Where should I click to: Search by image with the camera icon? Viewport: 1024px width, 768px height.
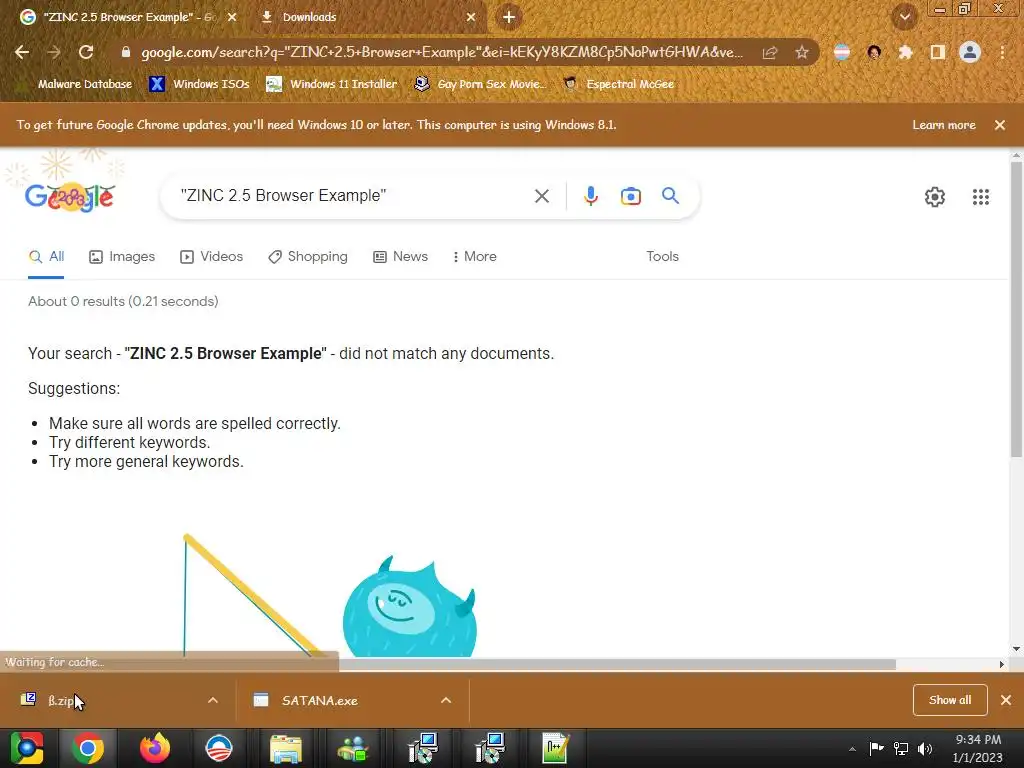[630, 196]
